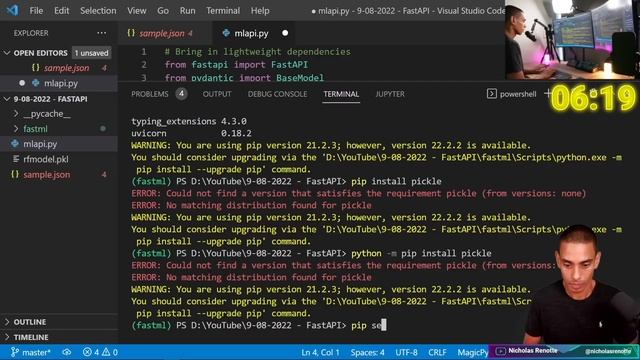Click the VS Code logo icon

pos(12,10)
